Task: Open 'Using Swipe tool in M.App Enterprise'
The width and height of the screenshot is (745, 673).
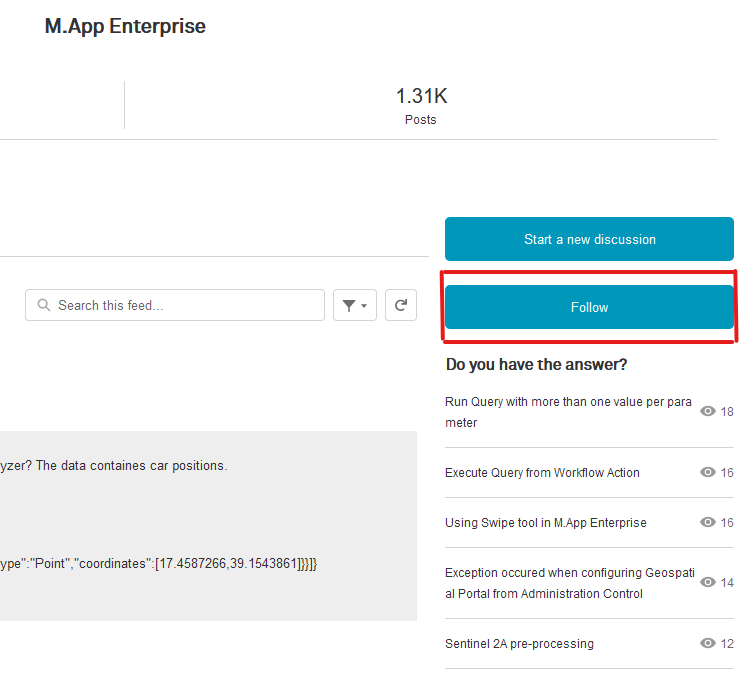Action: 545,523
